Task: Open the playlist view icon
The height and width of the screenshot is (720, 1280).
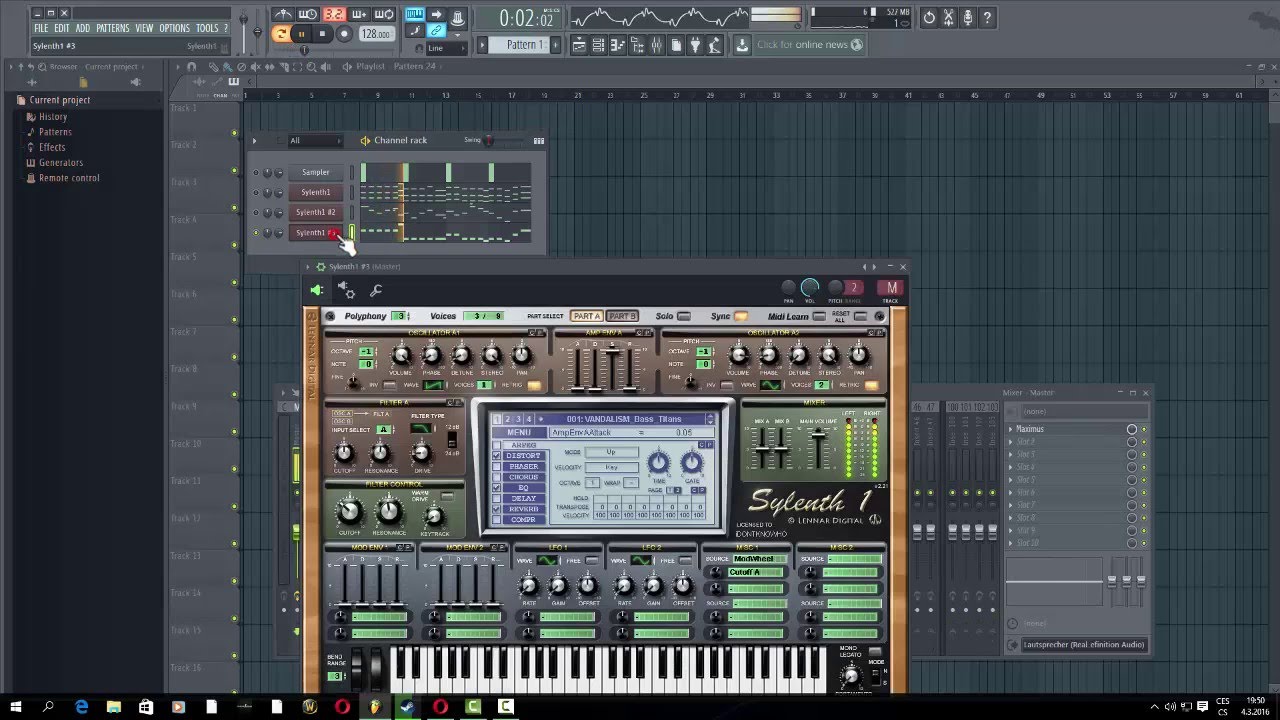Action: tap(579, 45)
